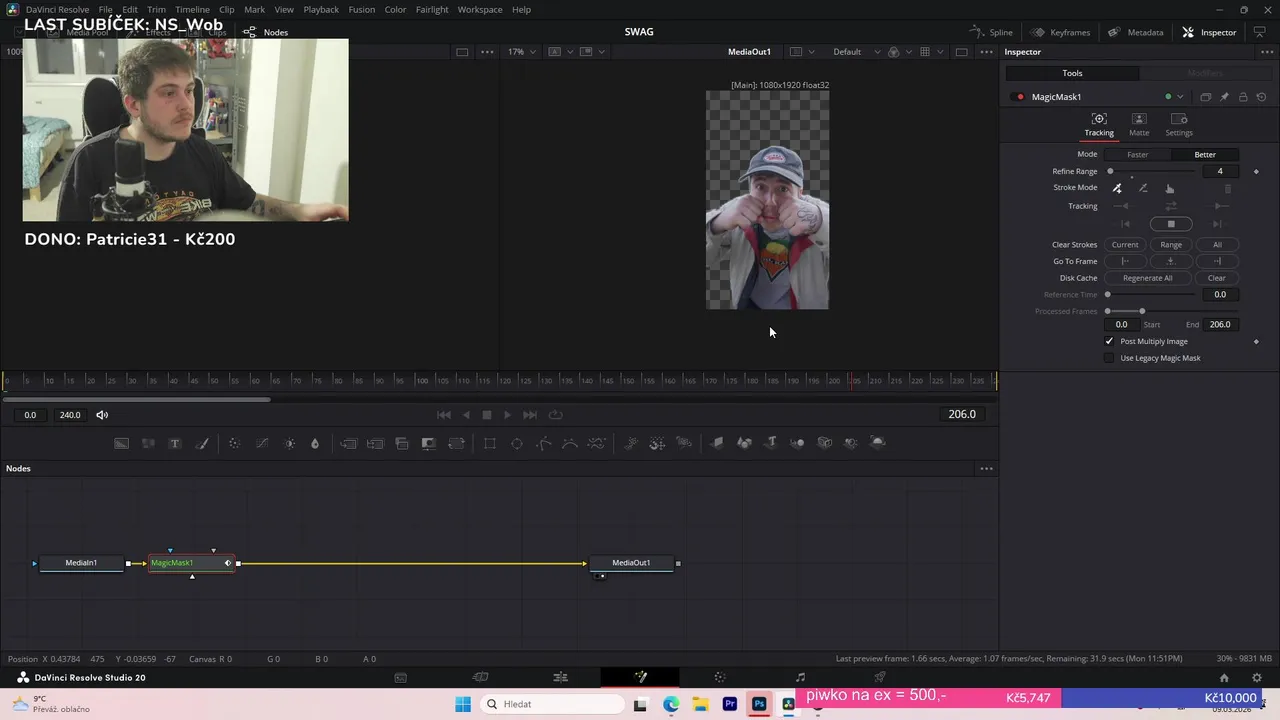1280x720 pixels.
Task: Add a Text+ tool from toolbar
Action: click(174, 443)
